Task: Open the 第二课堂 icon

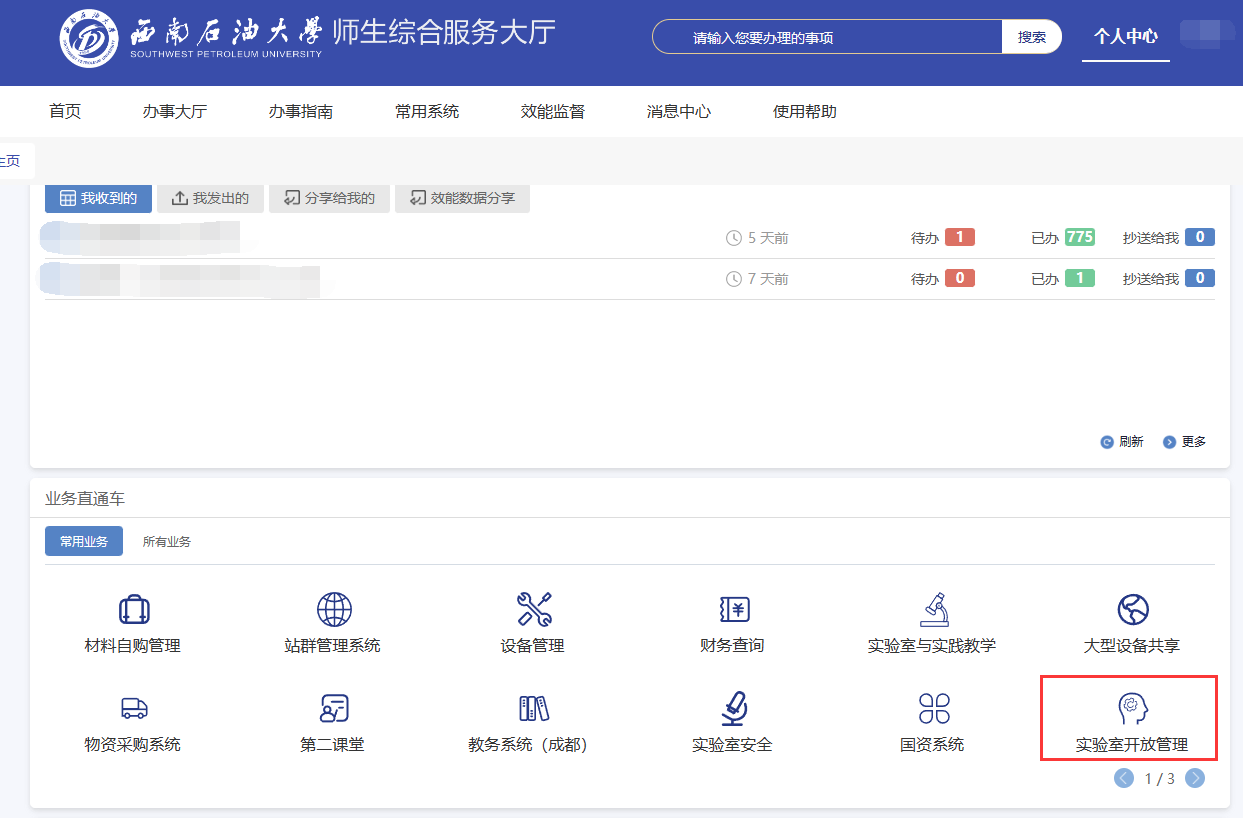Action: 333,708
